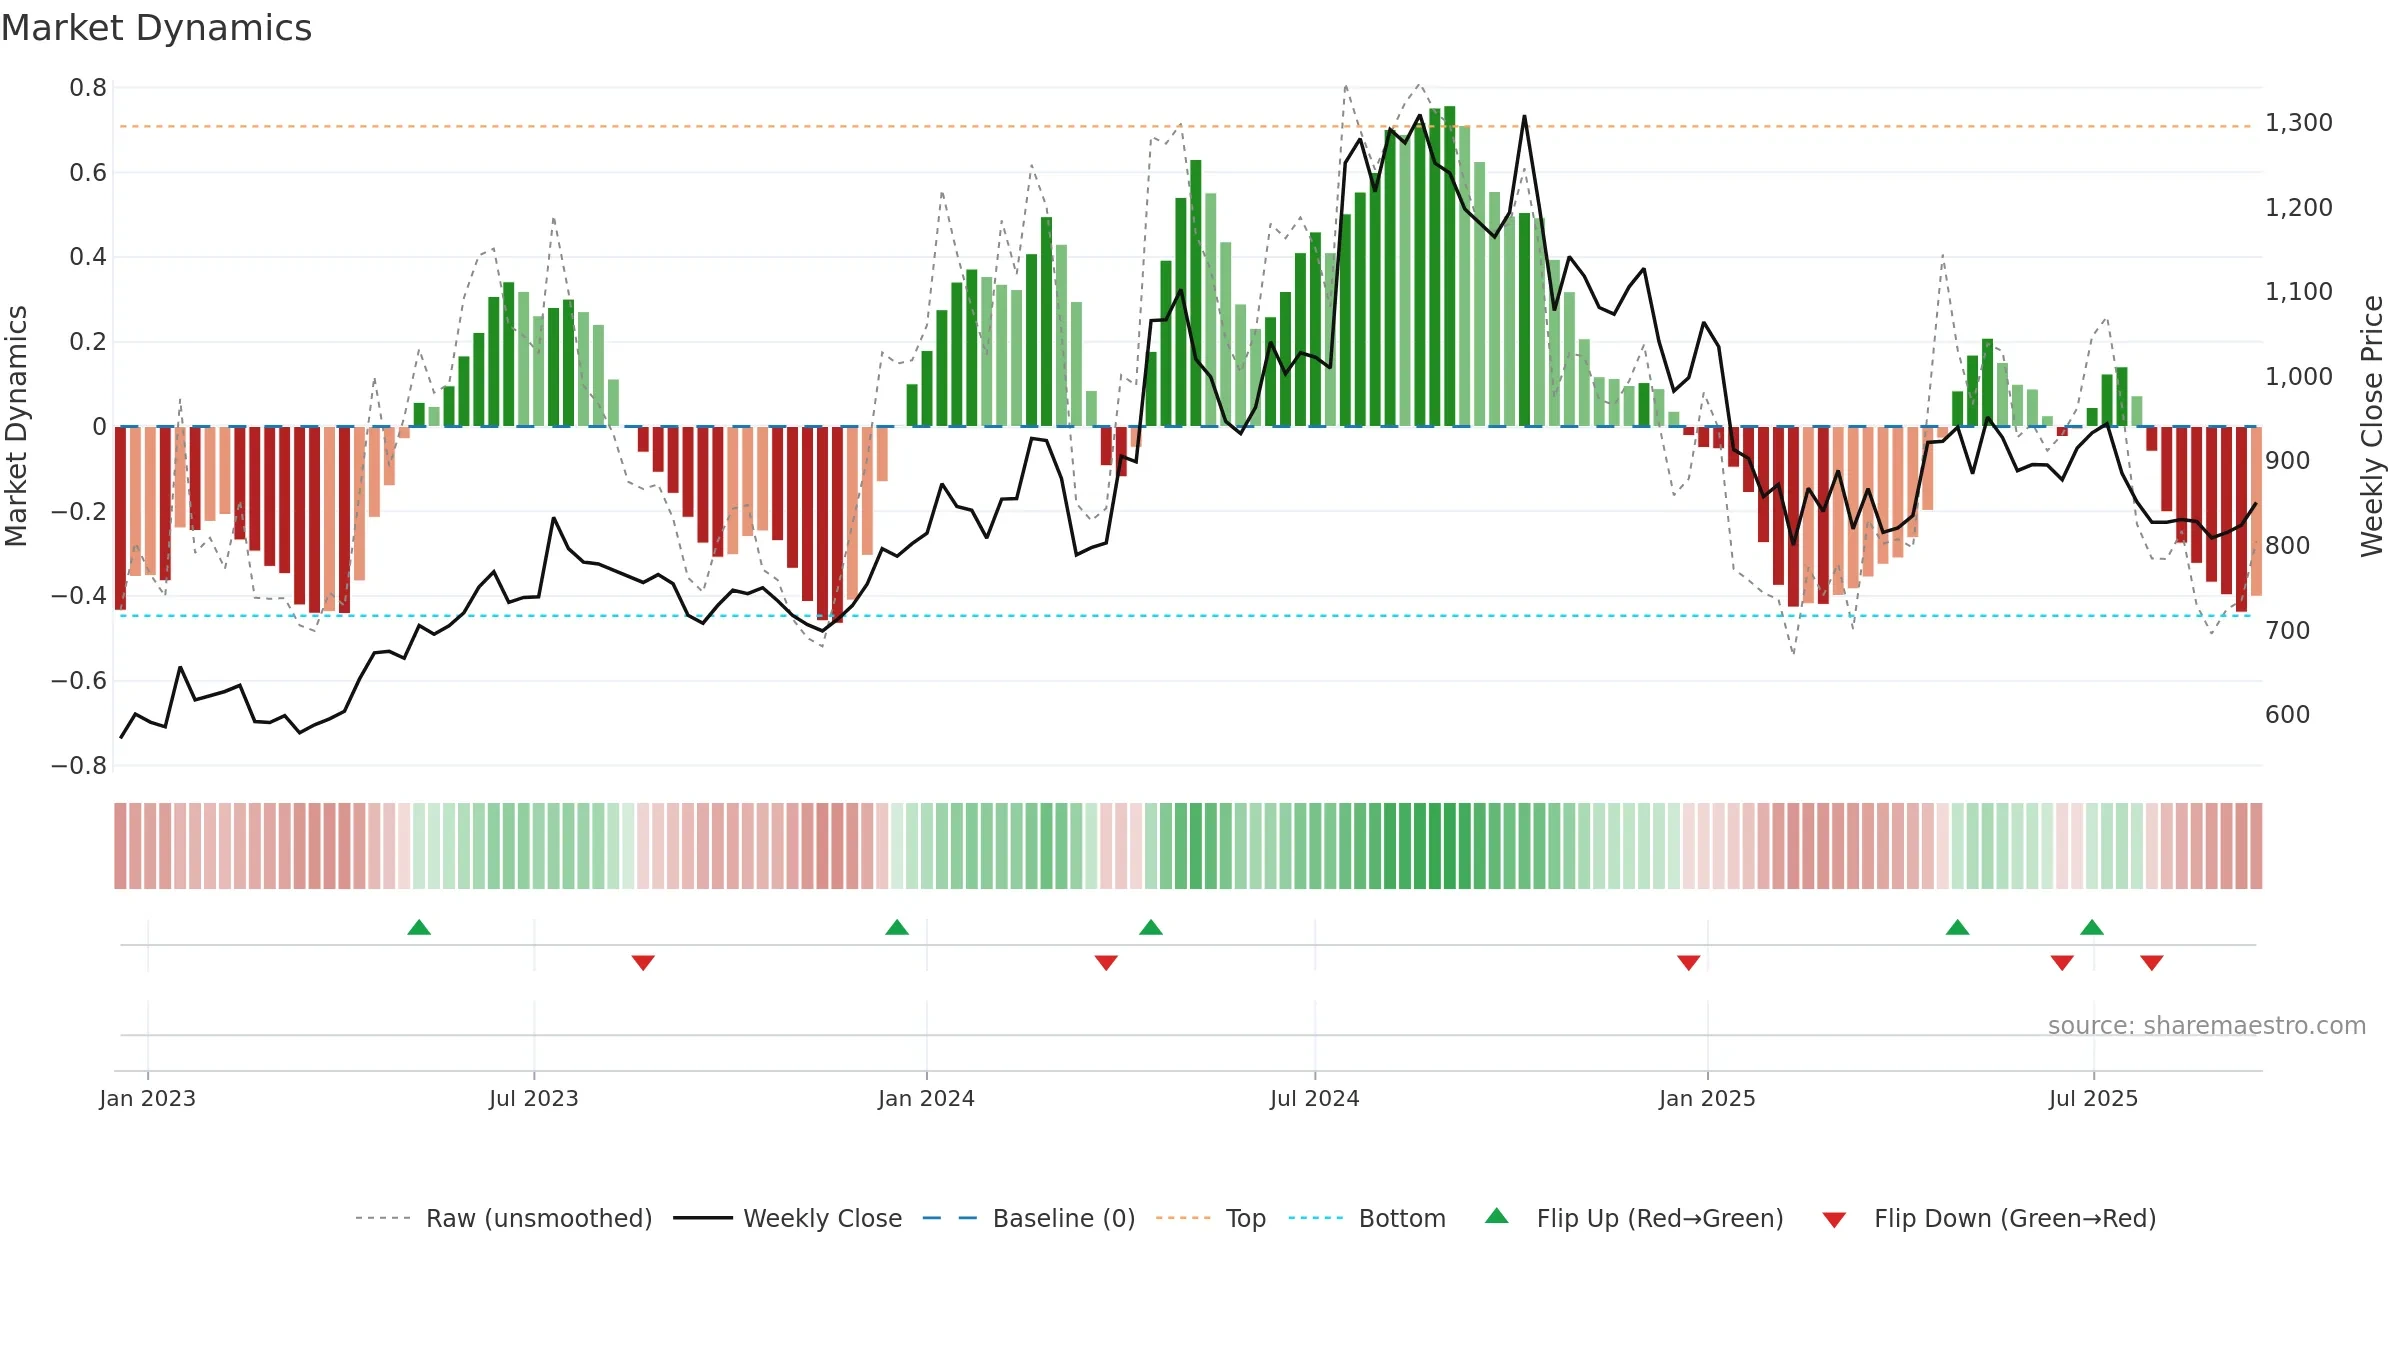Click the −0.6 tick on the left axis
The width and height of the screenshot is (2400, 1350).
click(79, 681)
